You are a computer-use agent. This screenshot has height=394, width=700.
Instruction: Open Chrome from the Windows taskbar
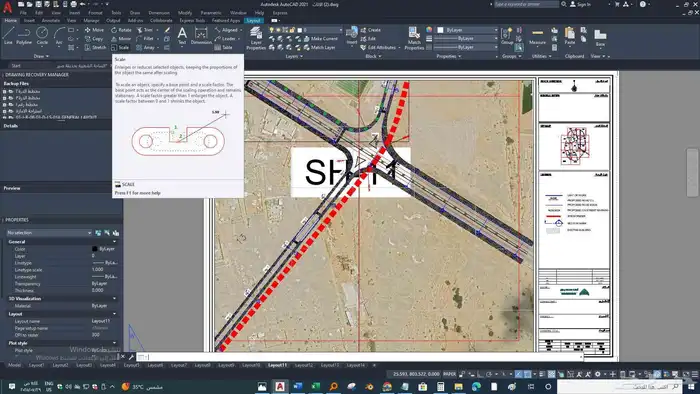(x=387, y=386)
